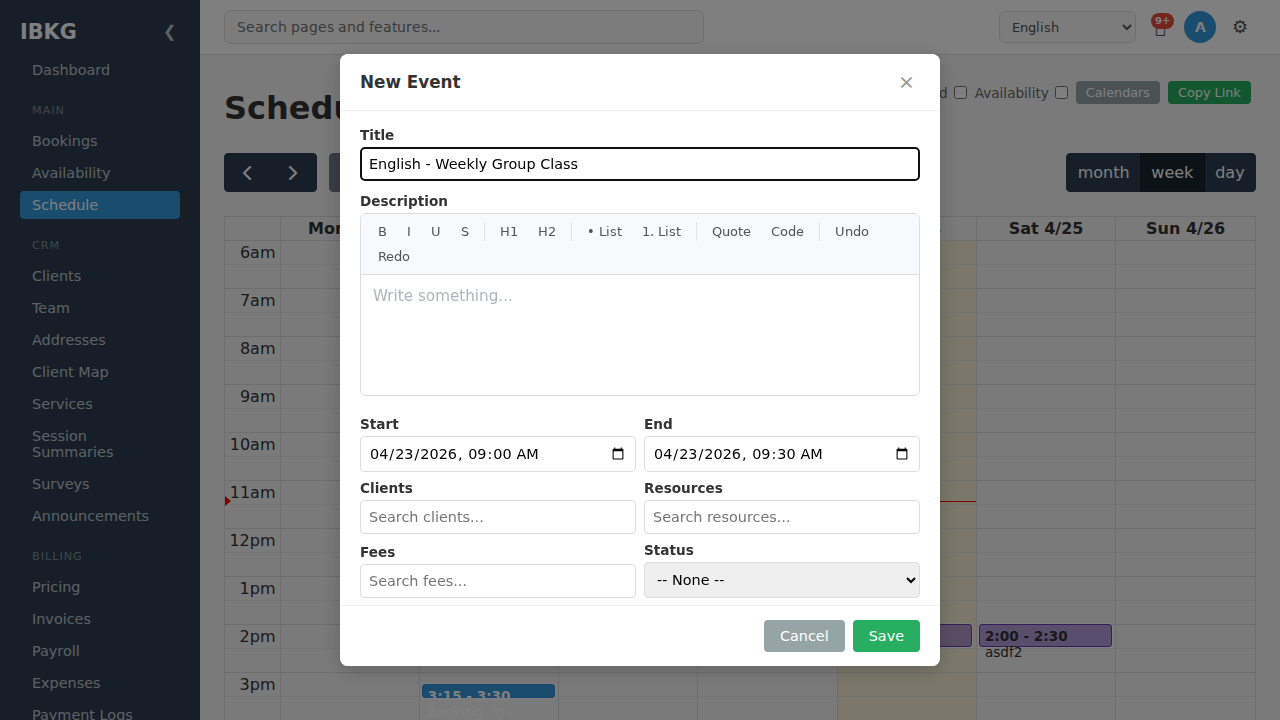Open the user avatar A menu

pyautogui.click(x=1200, y=27)
